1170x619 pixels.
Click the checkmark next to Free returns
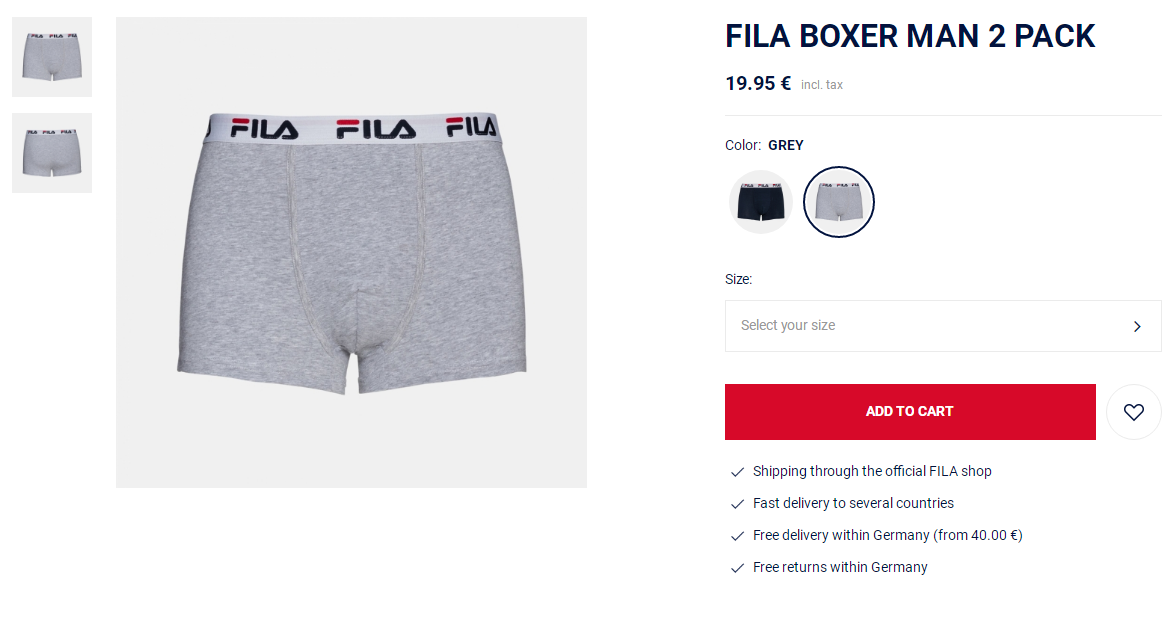click(x=737, y=568)
